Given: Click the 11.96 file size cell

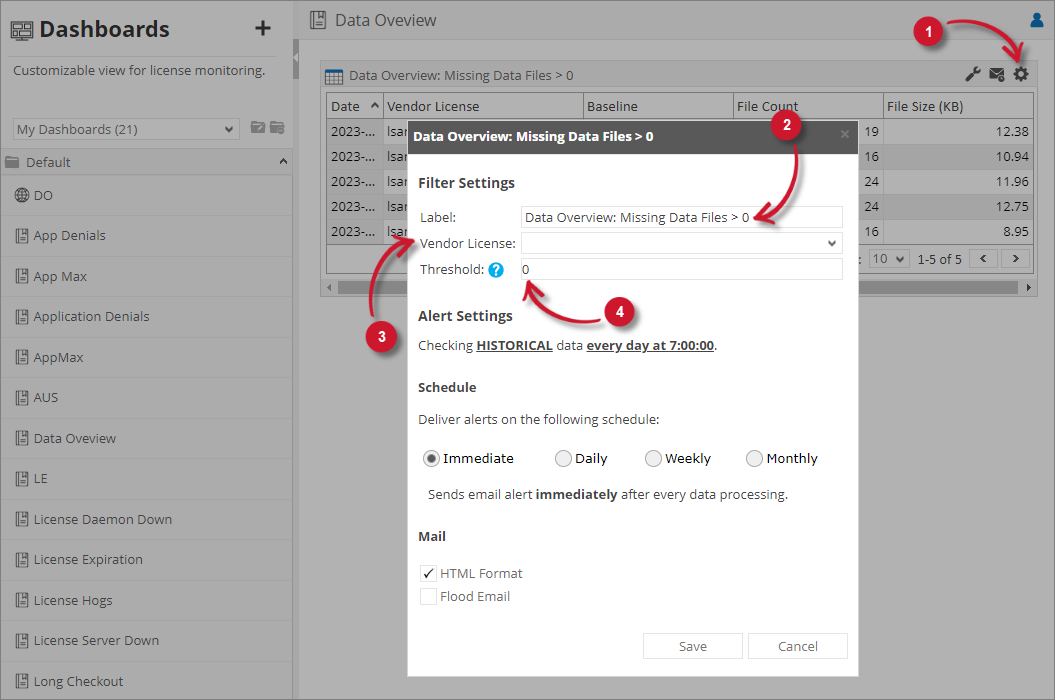Looking at the screenshot, I should (958, 181).
